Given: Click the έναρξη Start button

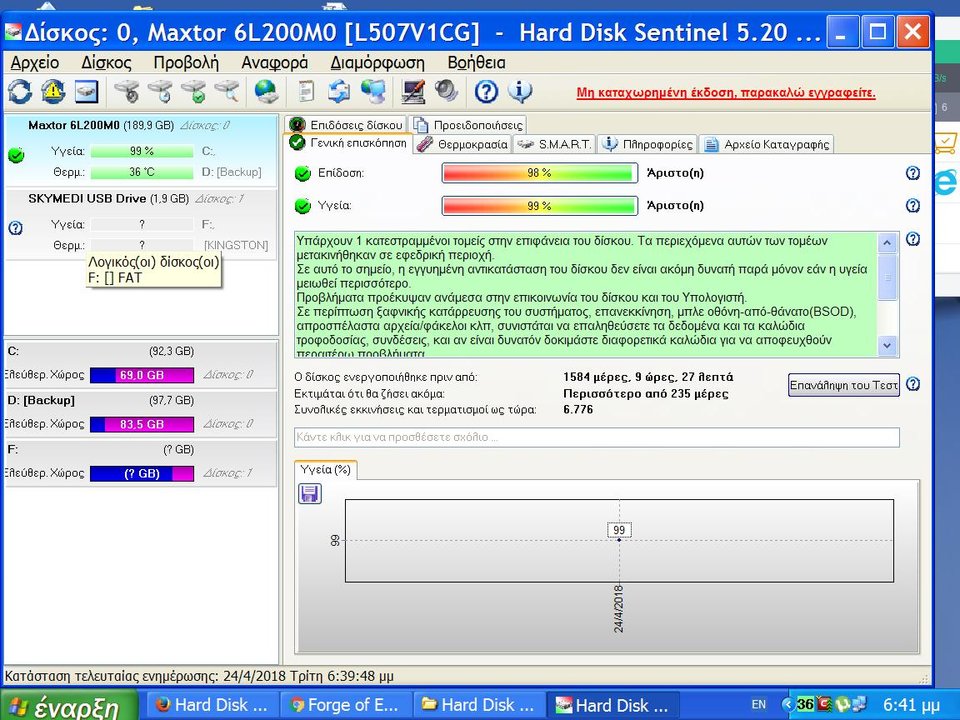Looking at the screenshot, I should coord(69,705).
